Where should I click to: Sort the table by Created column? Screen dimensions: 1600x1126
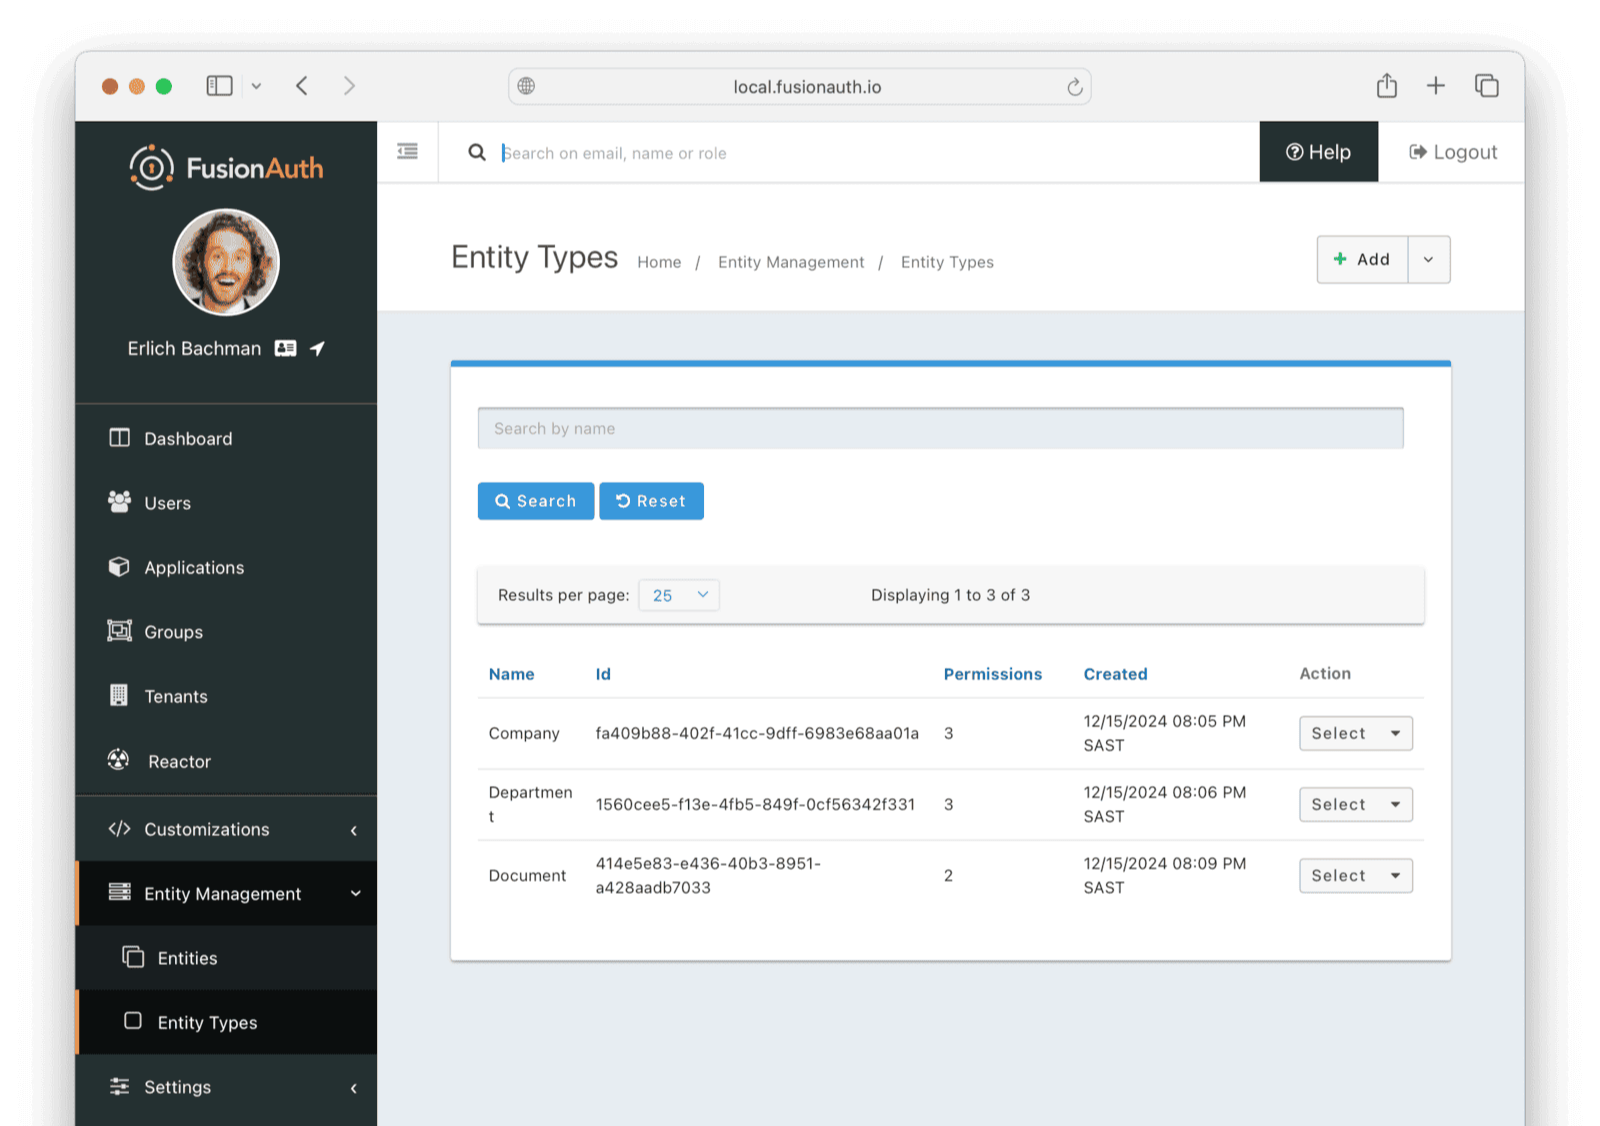[1115, 674]
